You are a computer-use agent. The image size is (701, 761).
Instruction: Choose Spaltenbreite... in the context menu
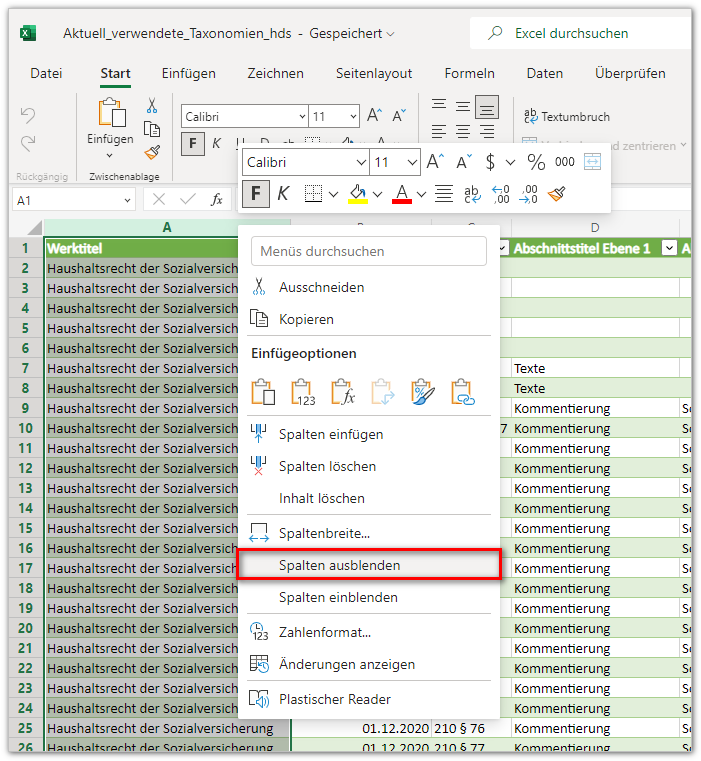[x=324, y=533]
